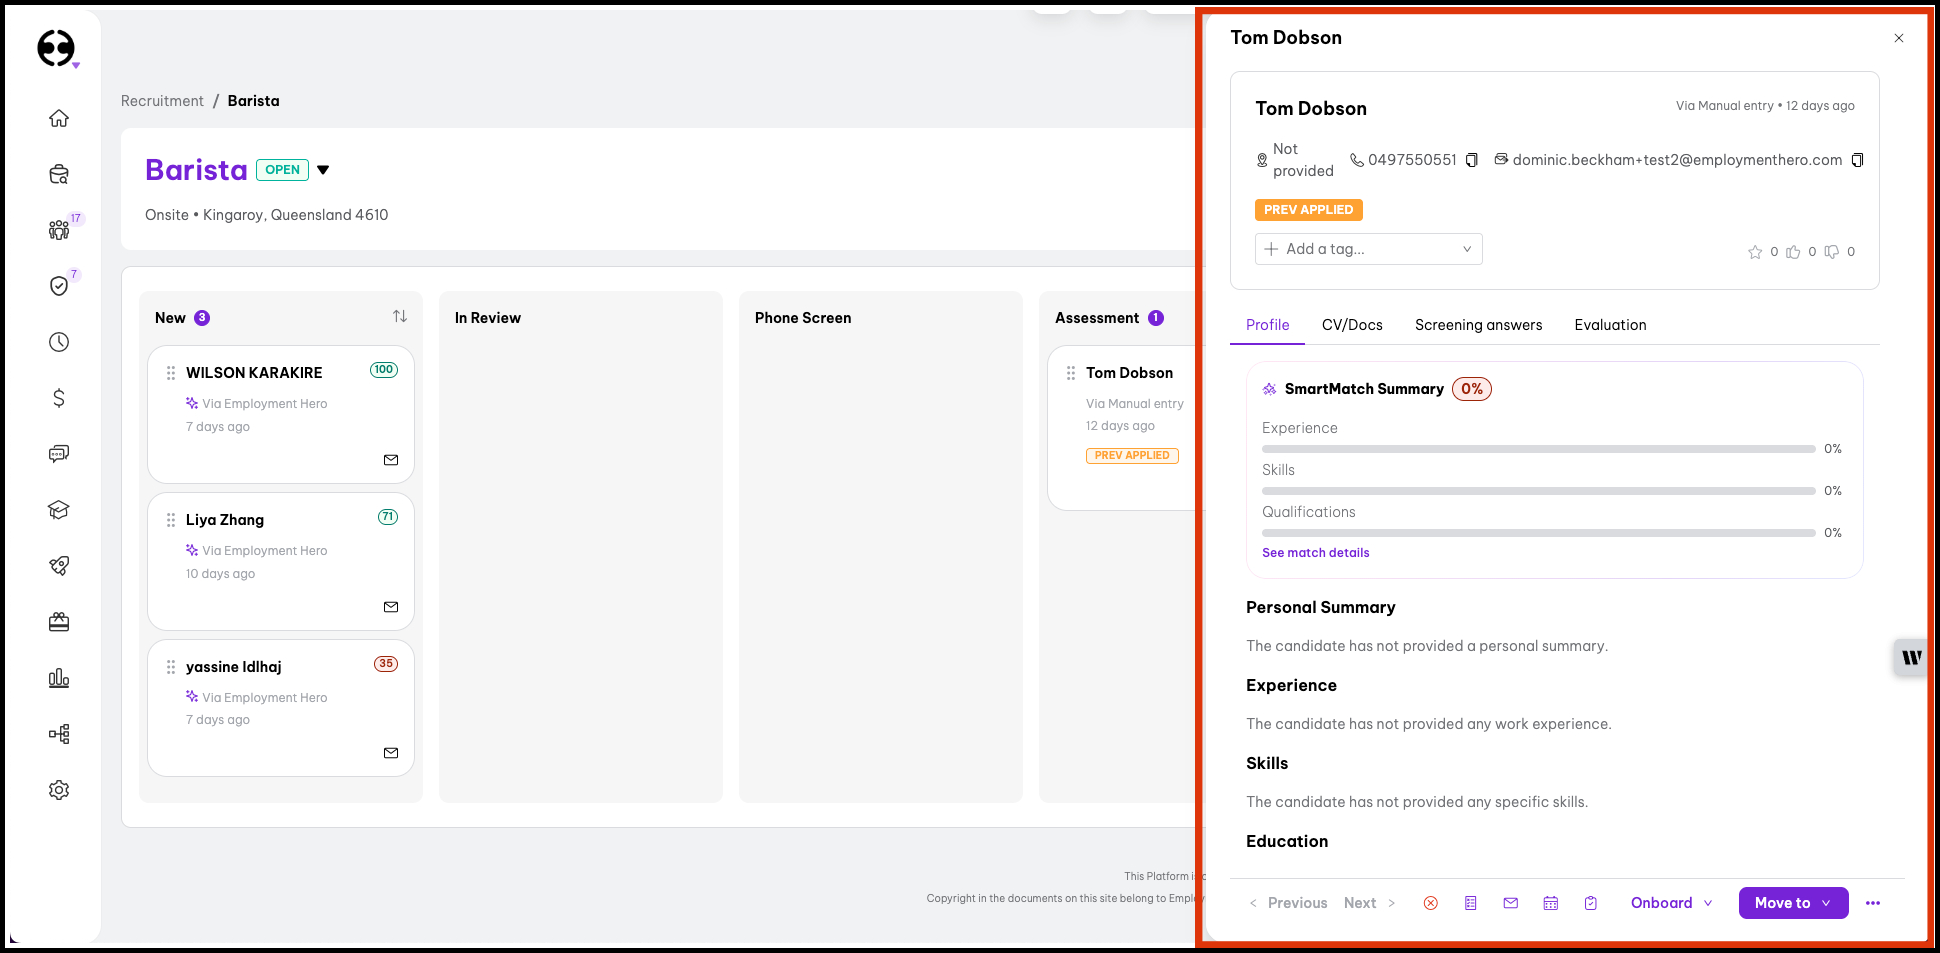This screenshot has width=1940, height=953.
Task: Toggle the thumbs up vote
Action: coord(1793,252)
